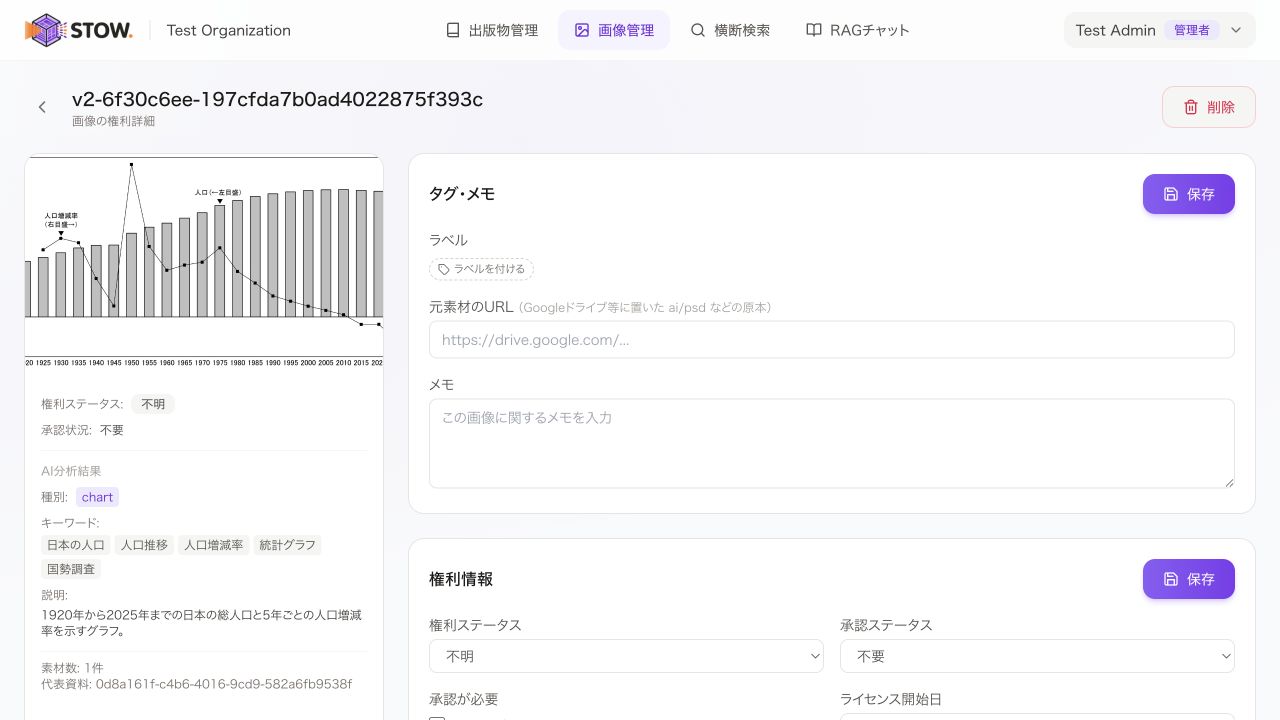
Task: Click the 不明 status badge in left panel
Action: [153, 404]
